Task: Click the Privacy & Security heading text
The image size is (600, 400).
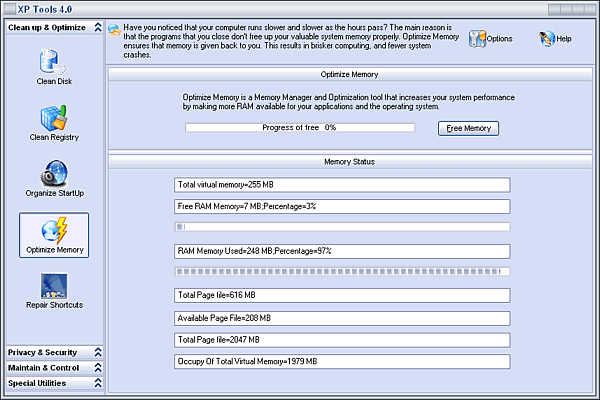Action: coord(42,352)
